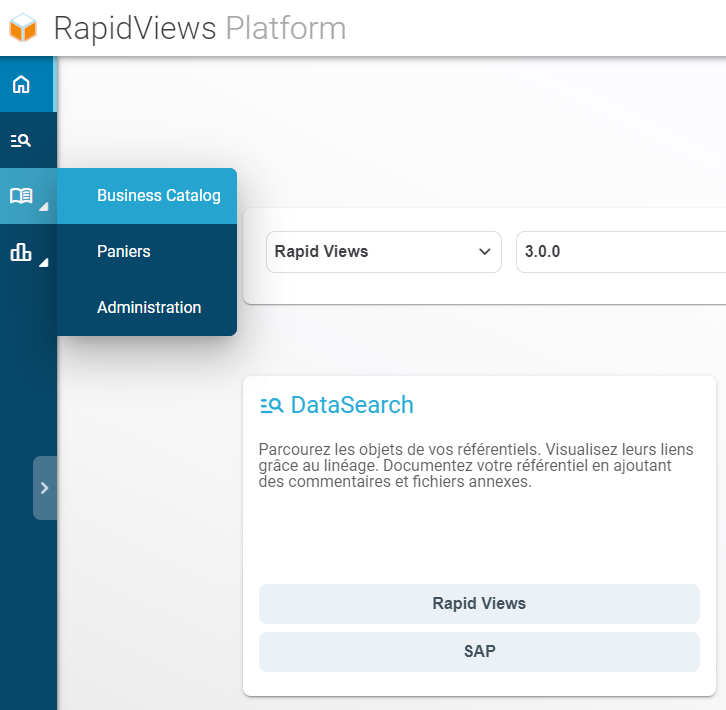The image size is (726, 710).
Task: Click the bar chart sidebar icon
Action: [x=21, y=252]
